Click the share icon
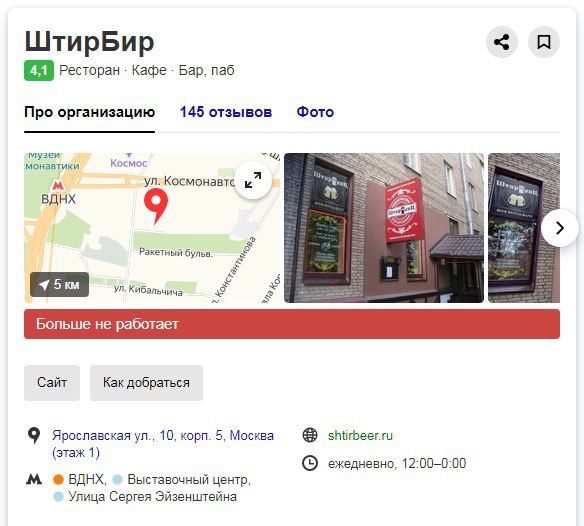This screenshot has height=526, width=584. click(501, 42)
